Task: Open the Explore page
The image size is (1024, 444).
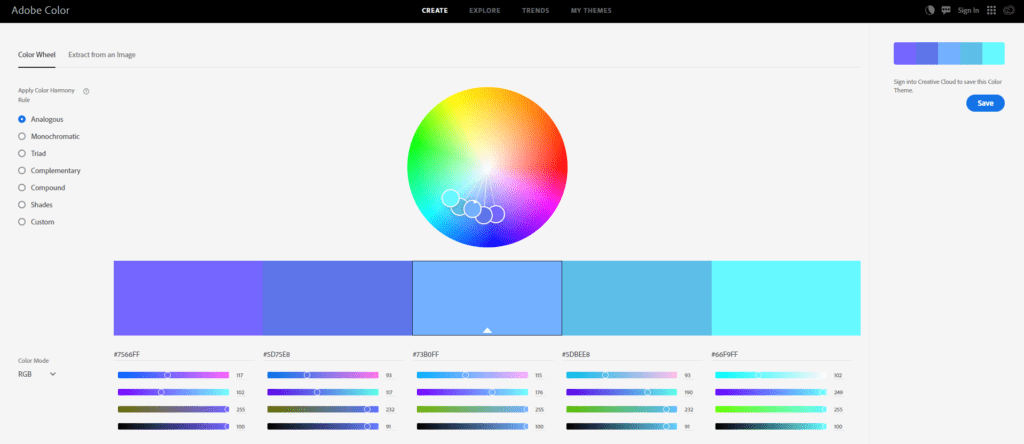Action: pos(485,10)
